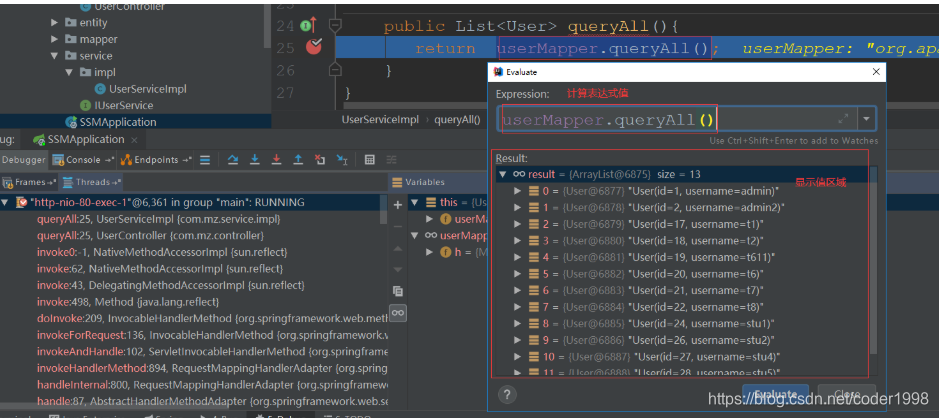The width and height of the screenshot is (939, 418).
Task: Select SSMApplication in project tree
Action: [x=117, y=122]
